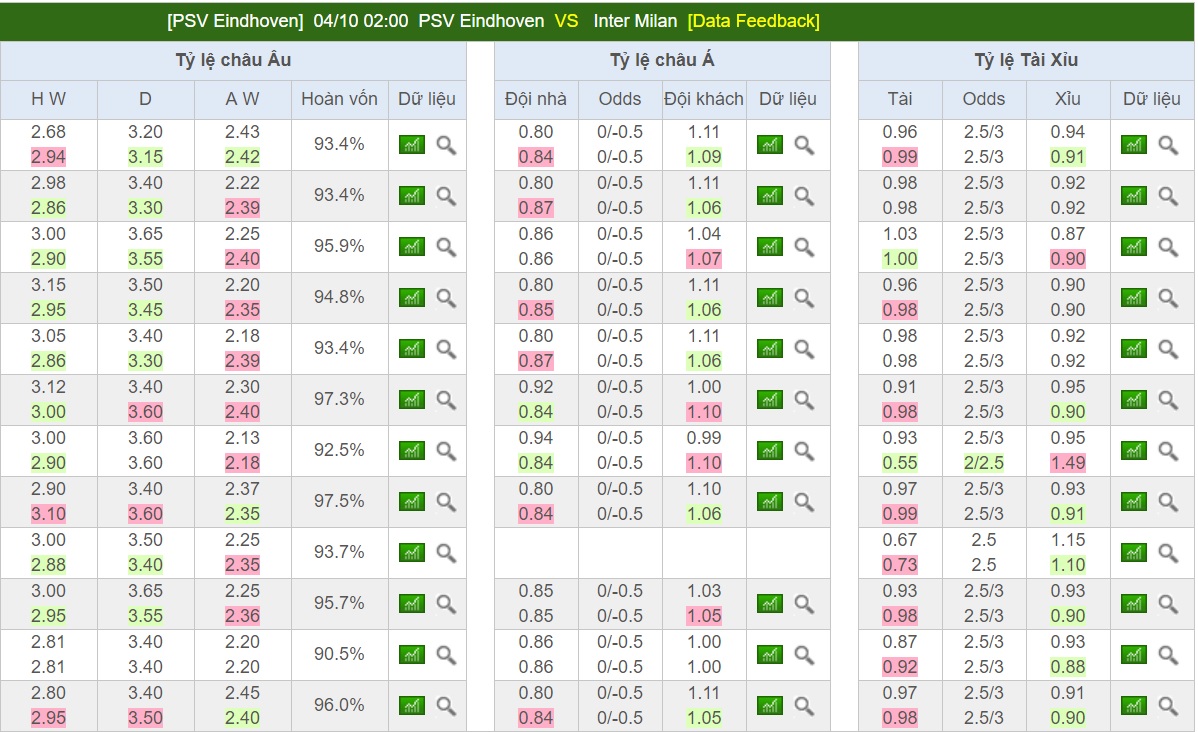Open chart icon in the 95.9% payout row
Image resolution: width=1198 pixels, height=732 pixels.
(412, 247)
